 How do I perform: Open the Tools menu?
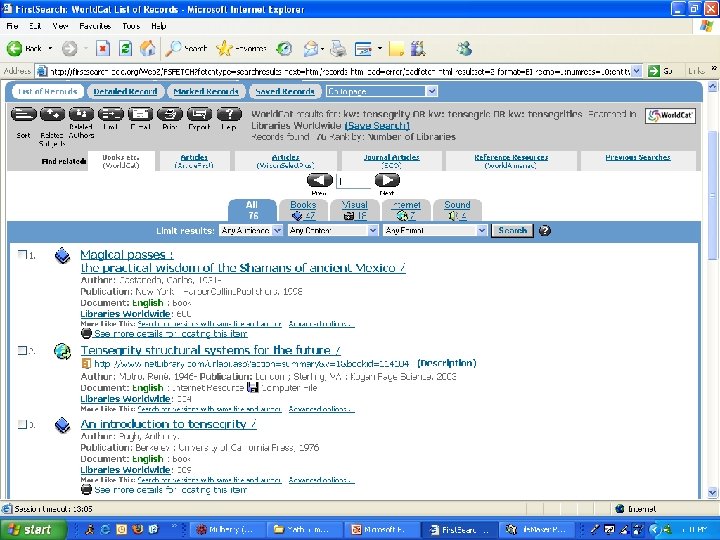coord(131,26)
